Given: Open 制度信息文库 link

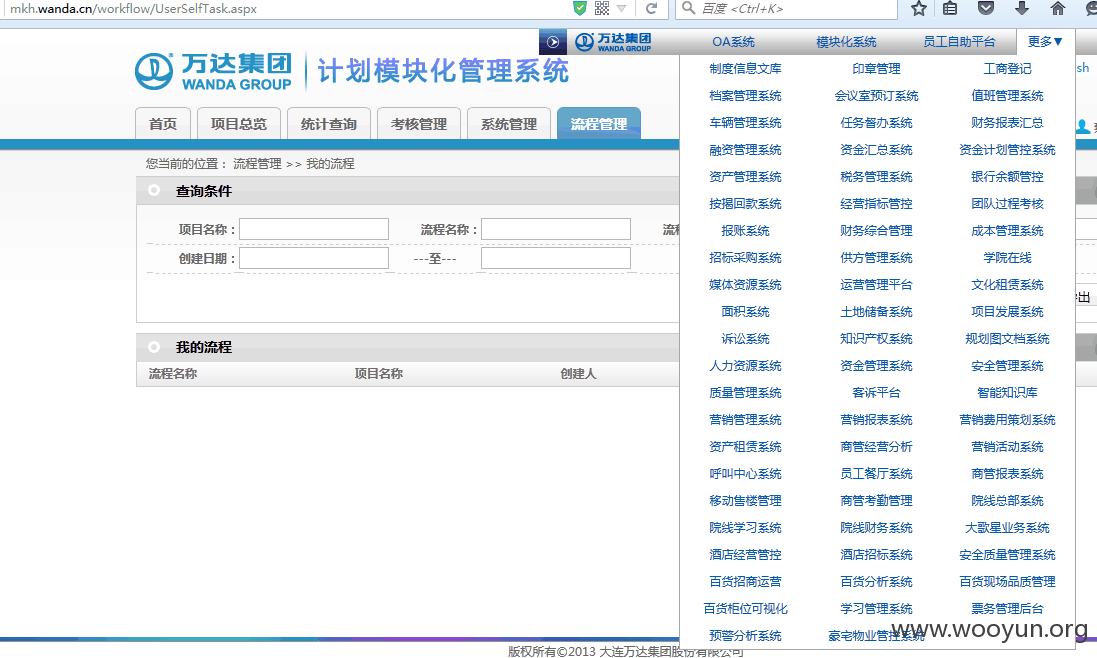Looking at the screenshot, I should [x=745, y=69].
